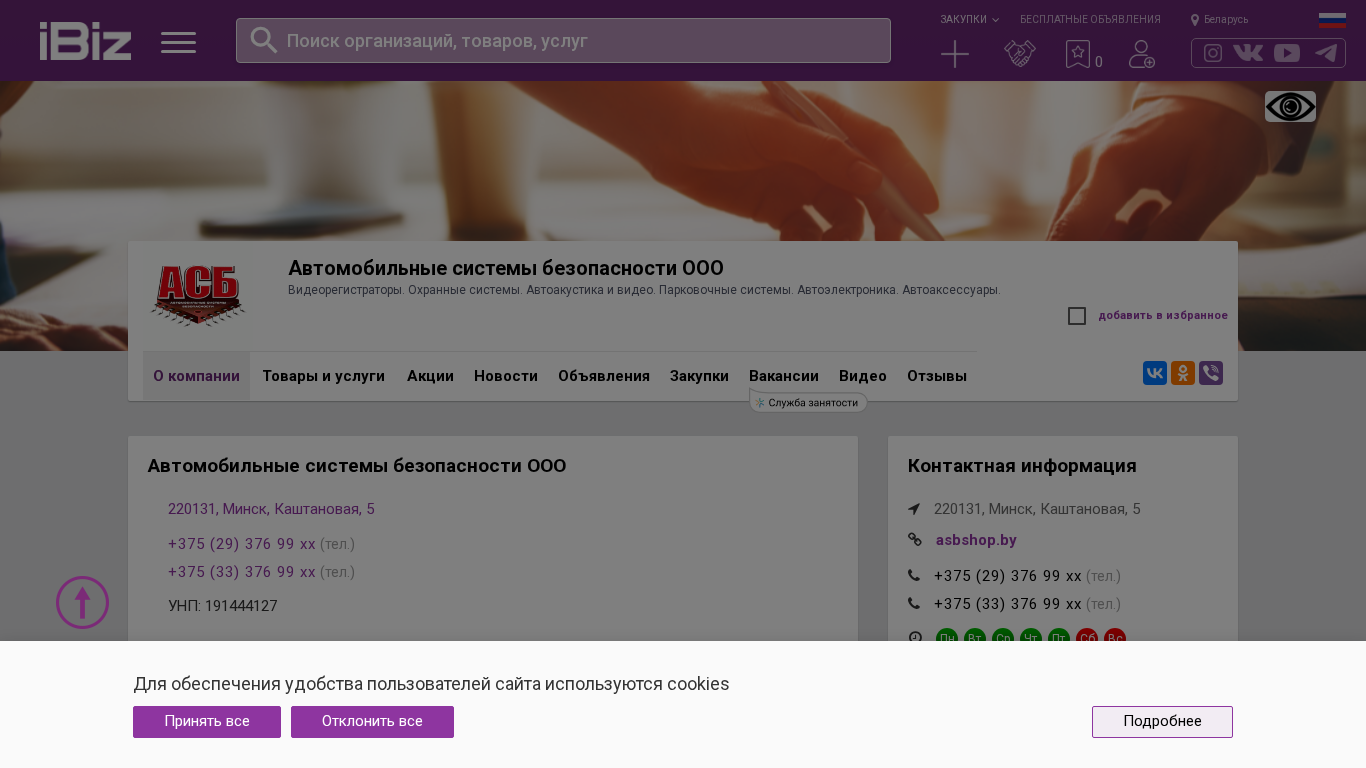Viewport: 1366px width, 768px height.
Task: Click 'Контактная информация' heading
Action: coord(1022,466)
